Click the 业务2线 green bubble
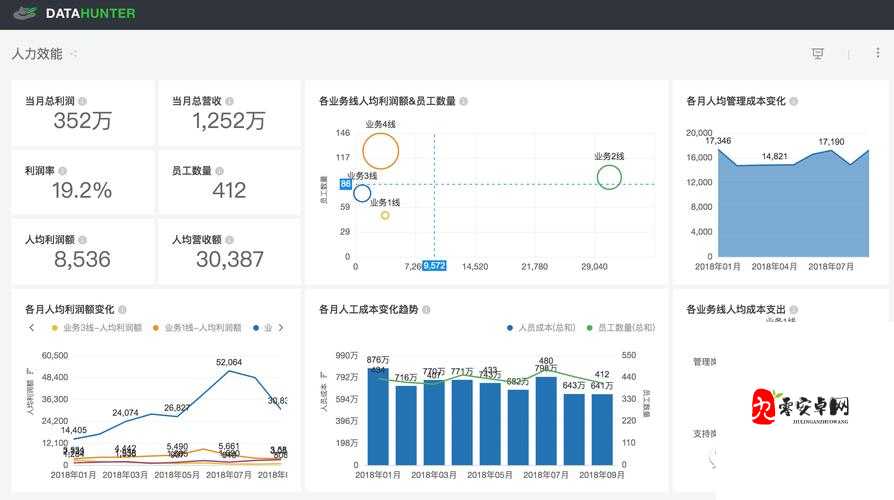This screenshot has width=894, height=500. [x=609, y=177]
